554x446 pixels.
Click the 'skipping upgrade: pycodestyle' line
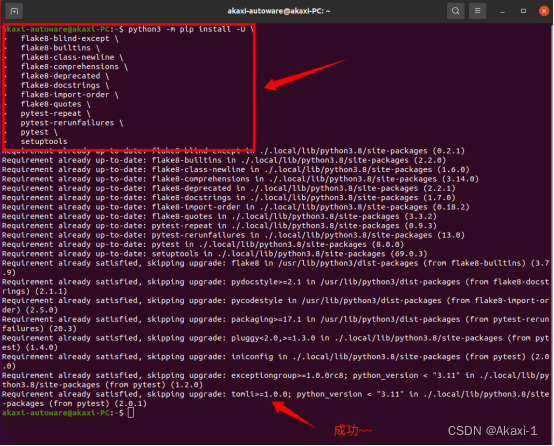276,305
